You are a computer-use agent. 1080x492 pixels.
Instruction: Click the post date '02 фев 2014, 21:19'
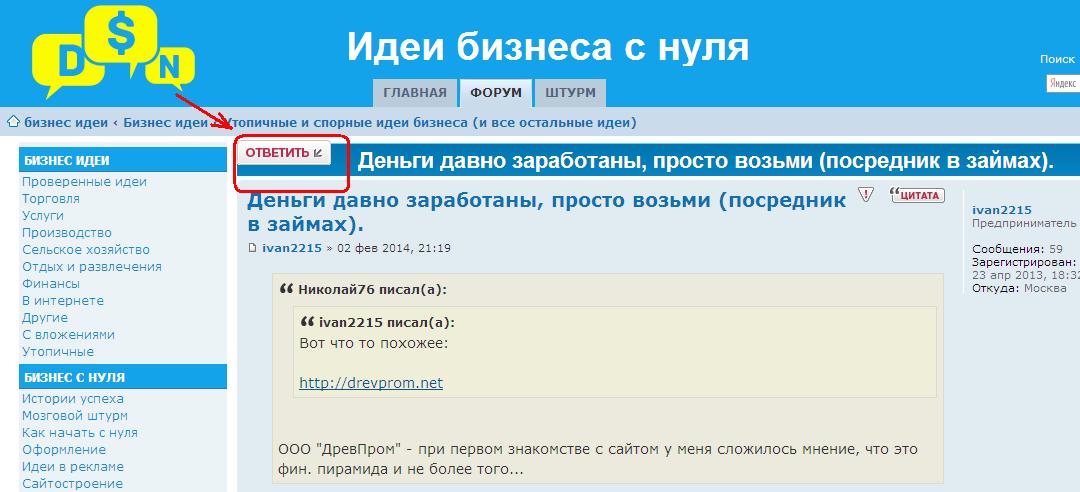(x=394, y=248)
